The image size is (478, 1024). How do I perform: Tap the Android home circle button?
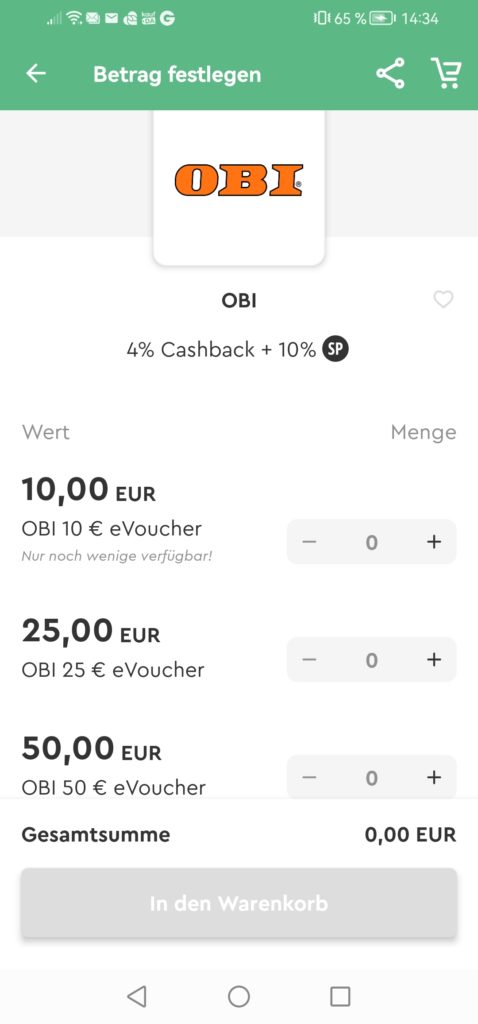(x=239, y=996)
